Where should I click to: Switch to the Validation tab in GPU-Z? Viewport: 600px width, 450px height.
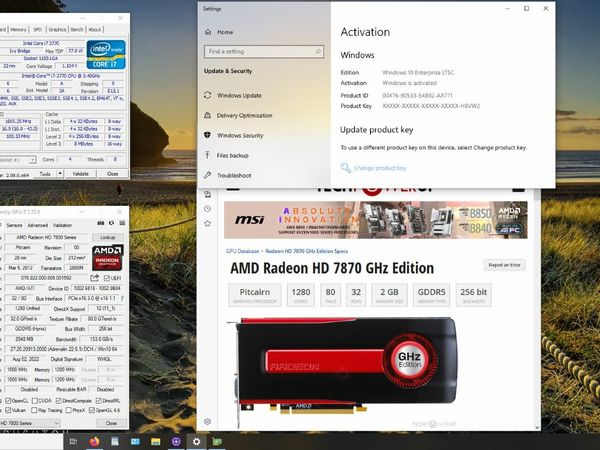click(62, 225)
